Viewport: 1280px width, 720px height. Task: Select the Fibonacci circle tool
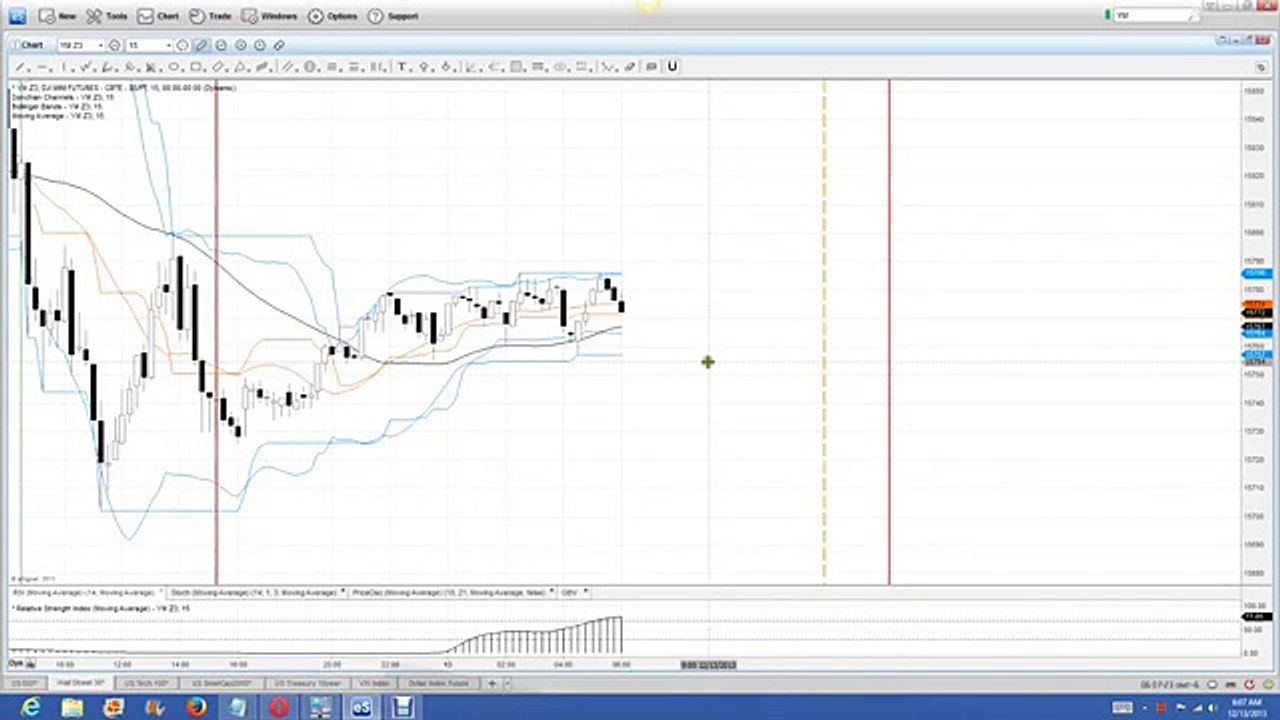pyautogui.click(x=309, y=67)
